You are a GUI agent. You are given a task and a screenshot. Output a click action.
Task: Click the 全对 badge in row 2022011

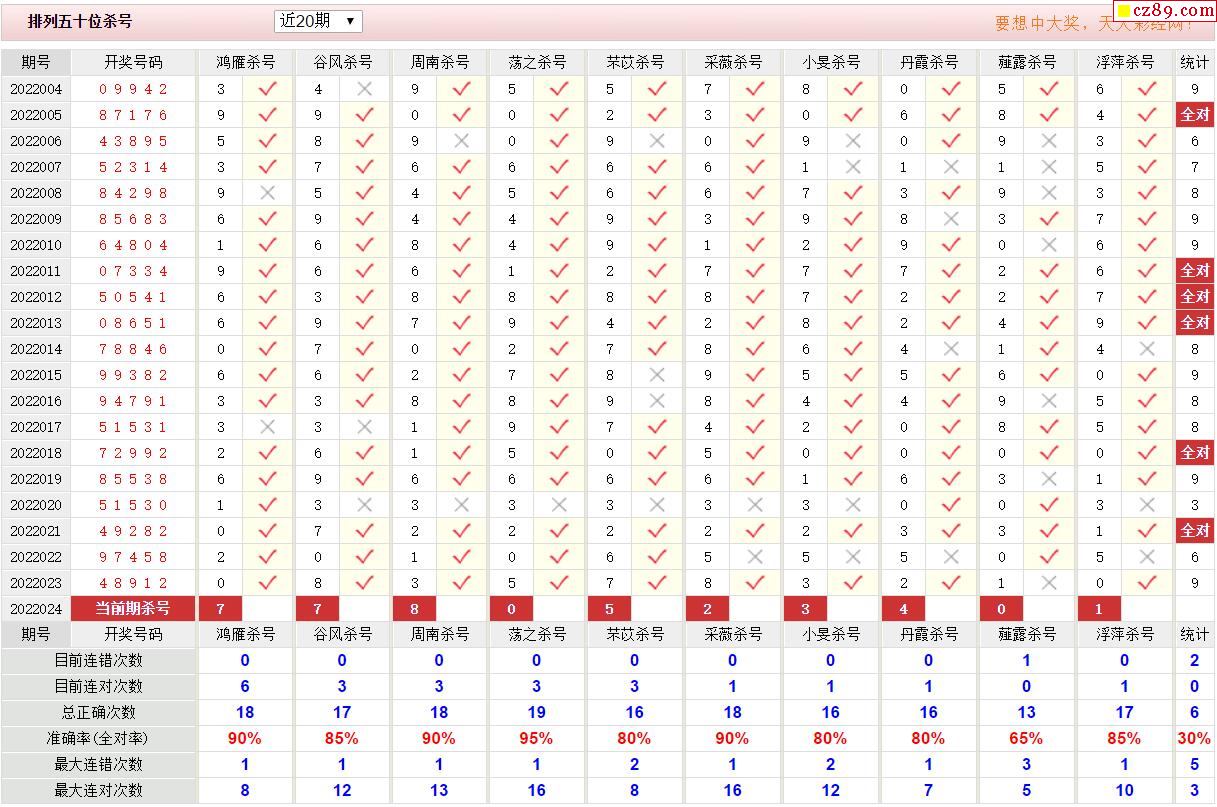[x=1195, y=271]
